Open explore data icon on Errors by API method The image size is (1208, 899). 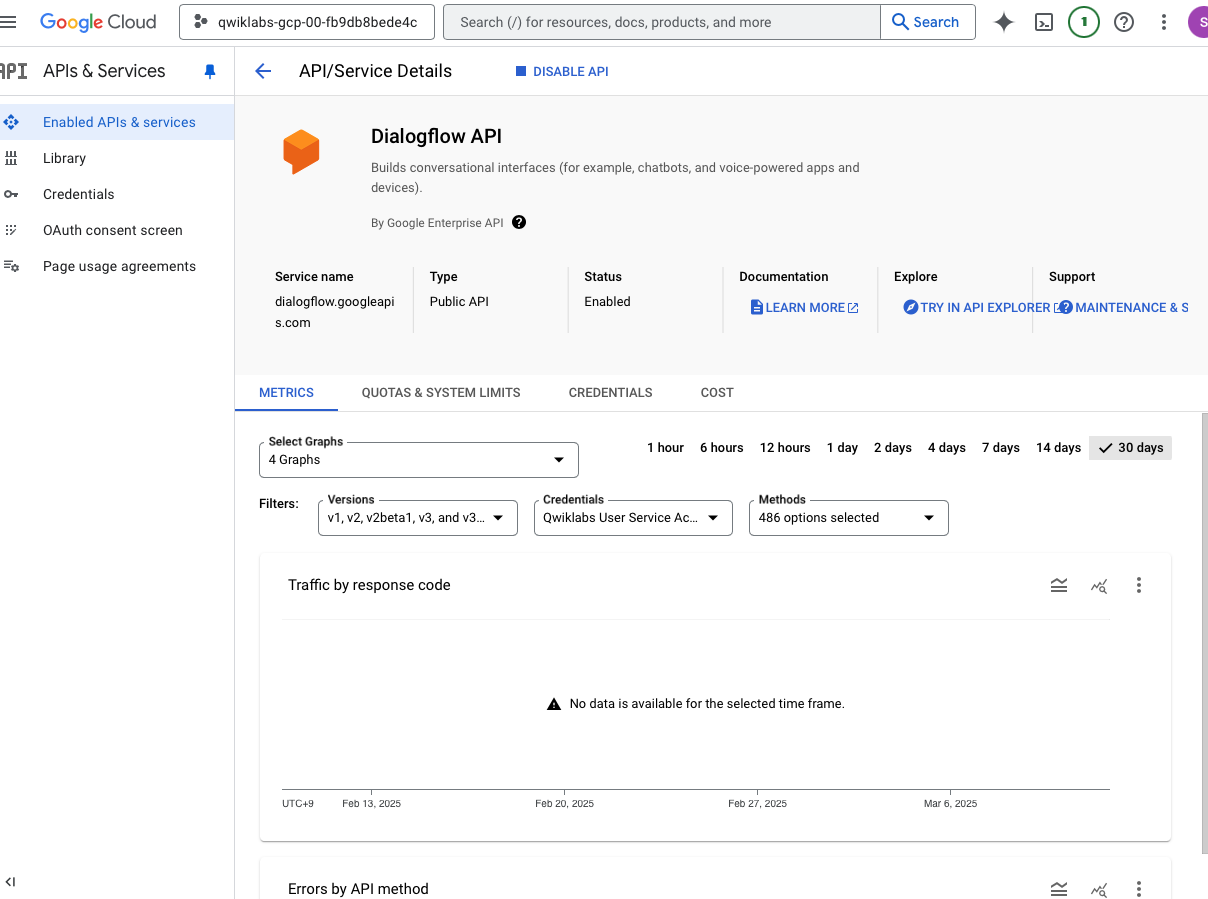pos(1099,889)
